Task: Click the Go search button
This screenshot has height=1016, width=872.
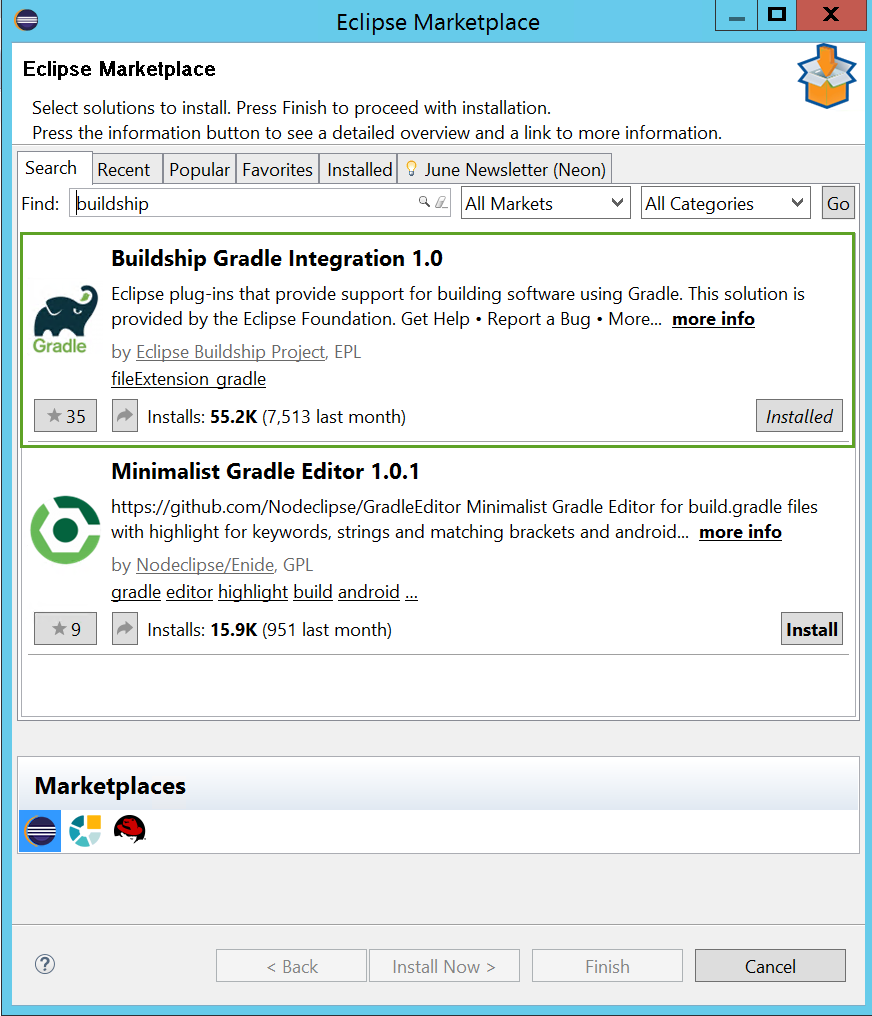Action: click(x=838, y=203)
